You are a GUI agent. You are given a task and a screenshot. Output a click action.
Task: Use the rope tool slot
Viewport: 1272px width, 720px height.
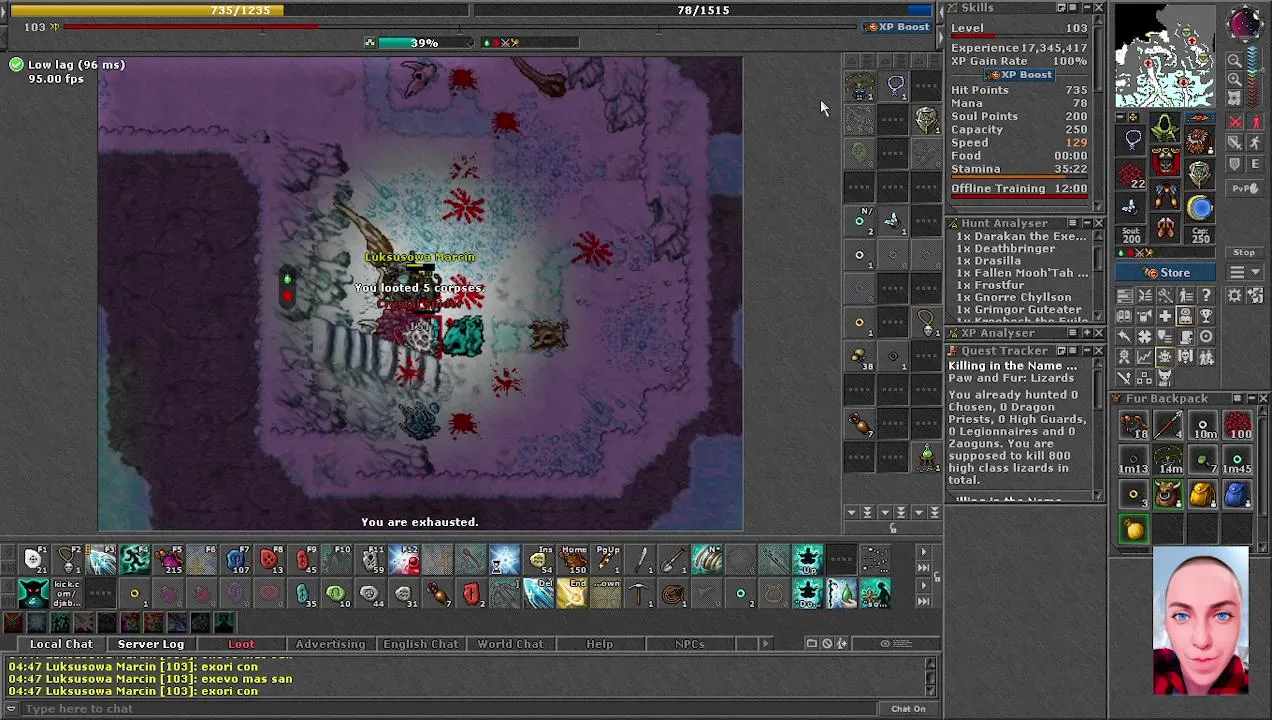click(674, 594)
